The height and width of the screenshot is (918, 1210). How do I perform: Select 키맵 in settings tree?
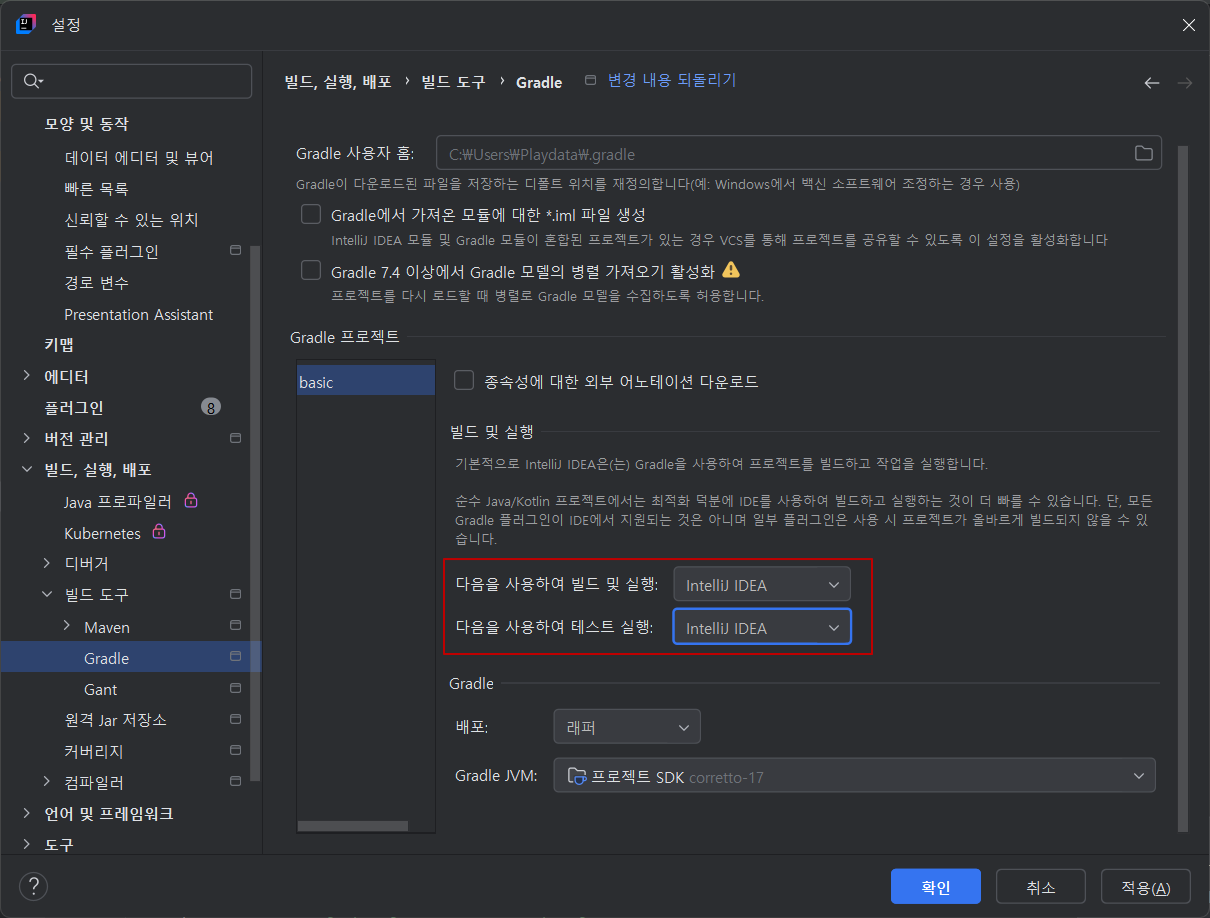point(59,345)
